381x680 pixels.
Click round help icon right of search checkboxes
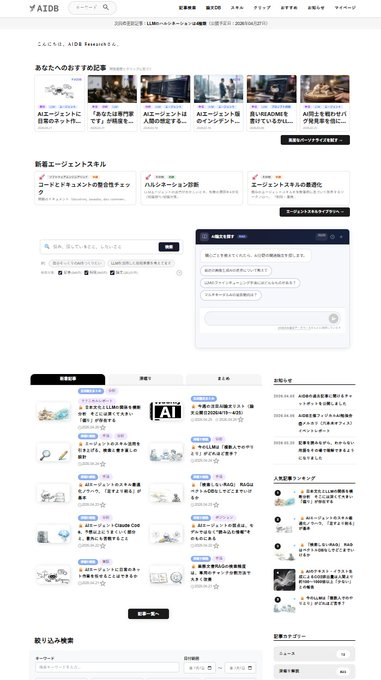[x=179, y=273]
